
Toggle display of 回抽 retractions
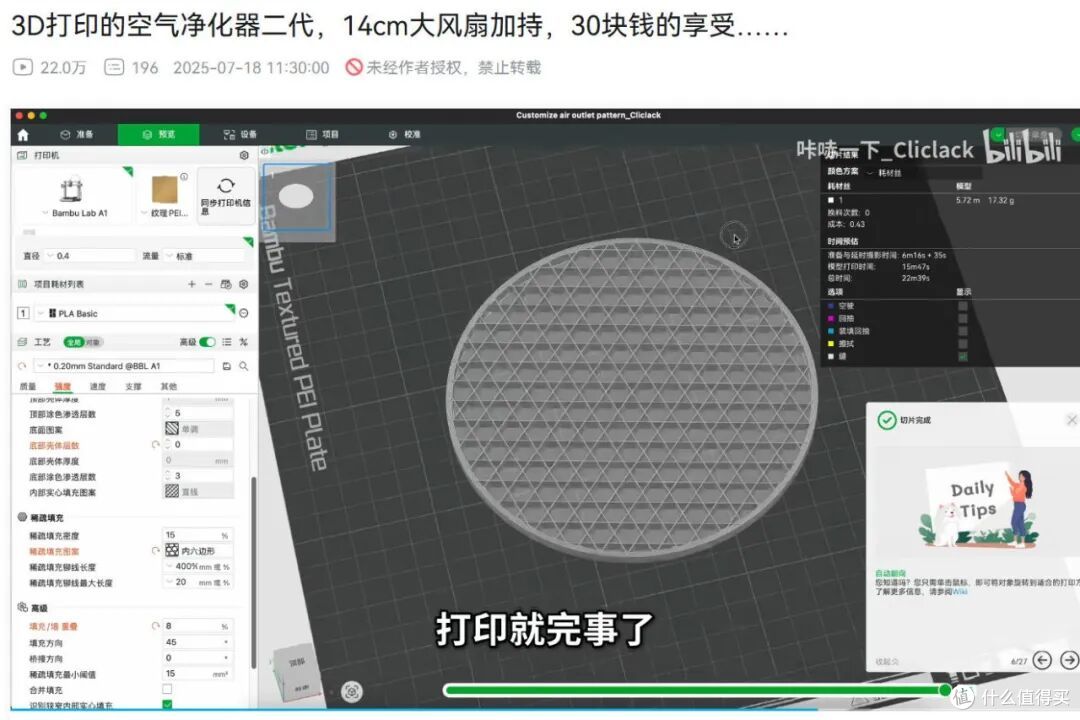click(x=962, y=318)
